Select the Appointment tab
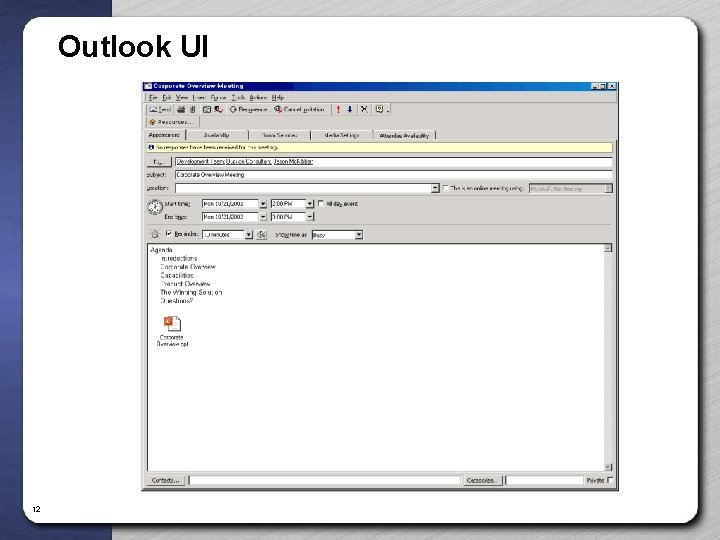The height and width of the screenshot is (540, 720). point(164,135)
